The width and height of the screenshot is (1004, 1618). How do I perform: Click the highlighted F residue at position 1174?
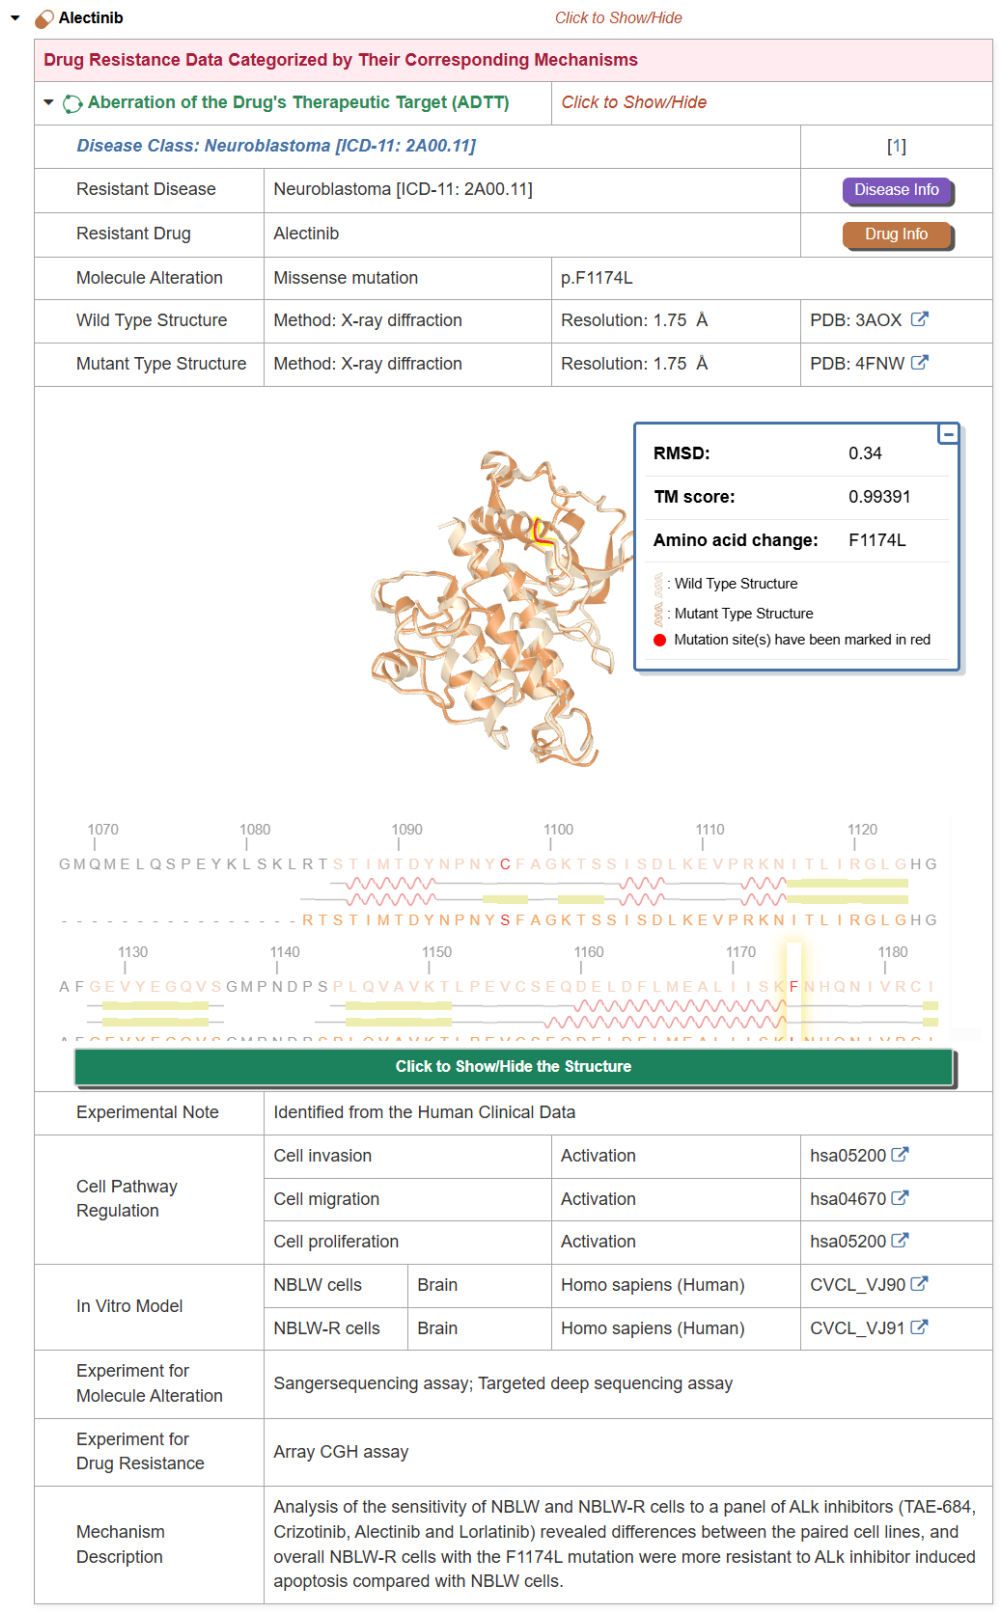point(794,986)
